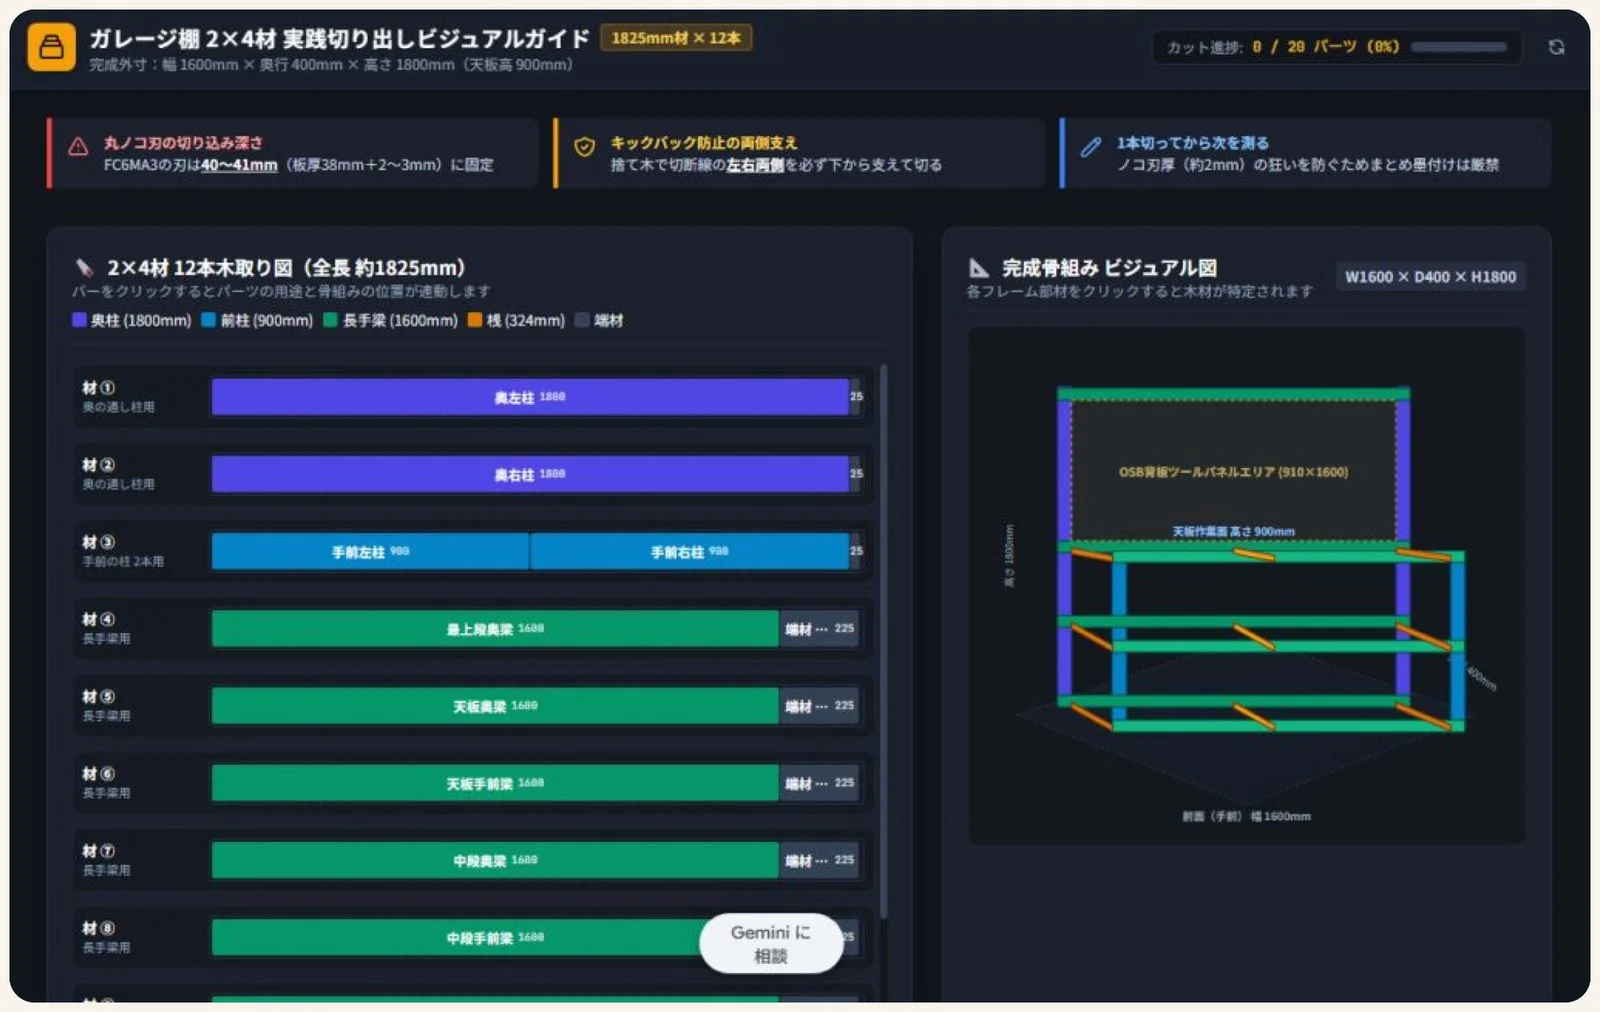Click the yellow shield check icon
Viewport: 1600px width, 1012px height.
pyautogui.click(x=585, y=147)
